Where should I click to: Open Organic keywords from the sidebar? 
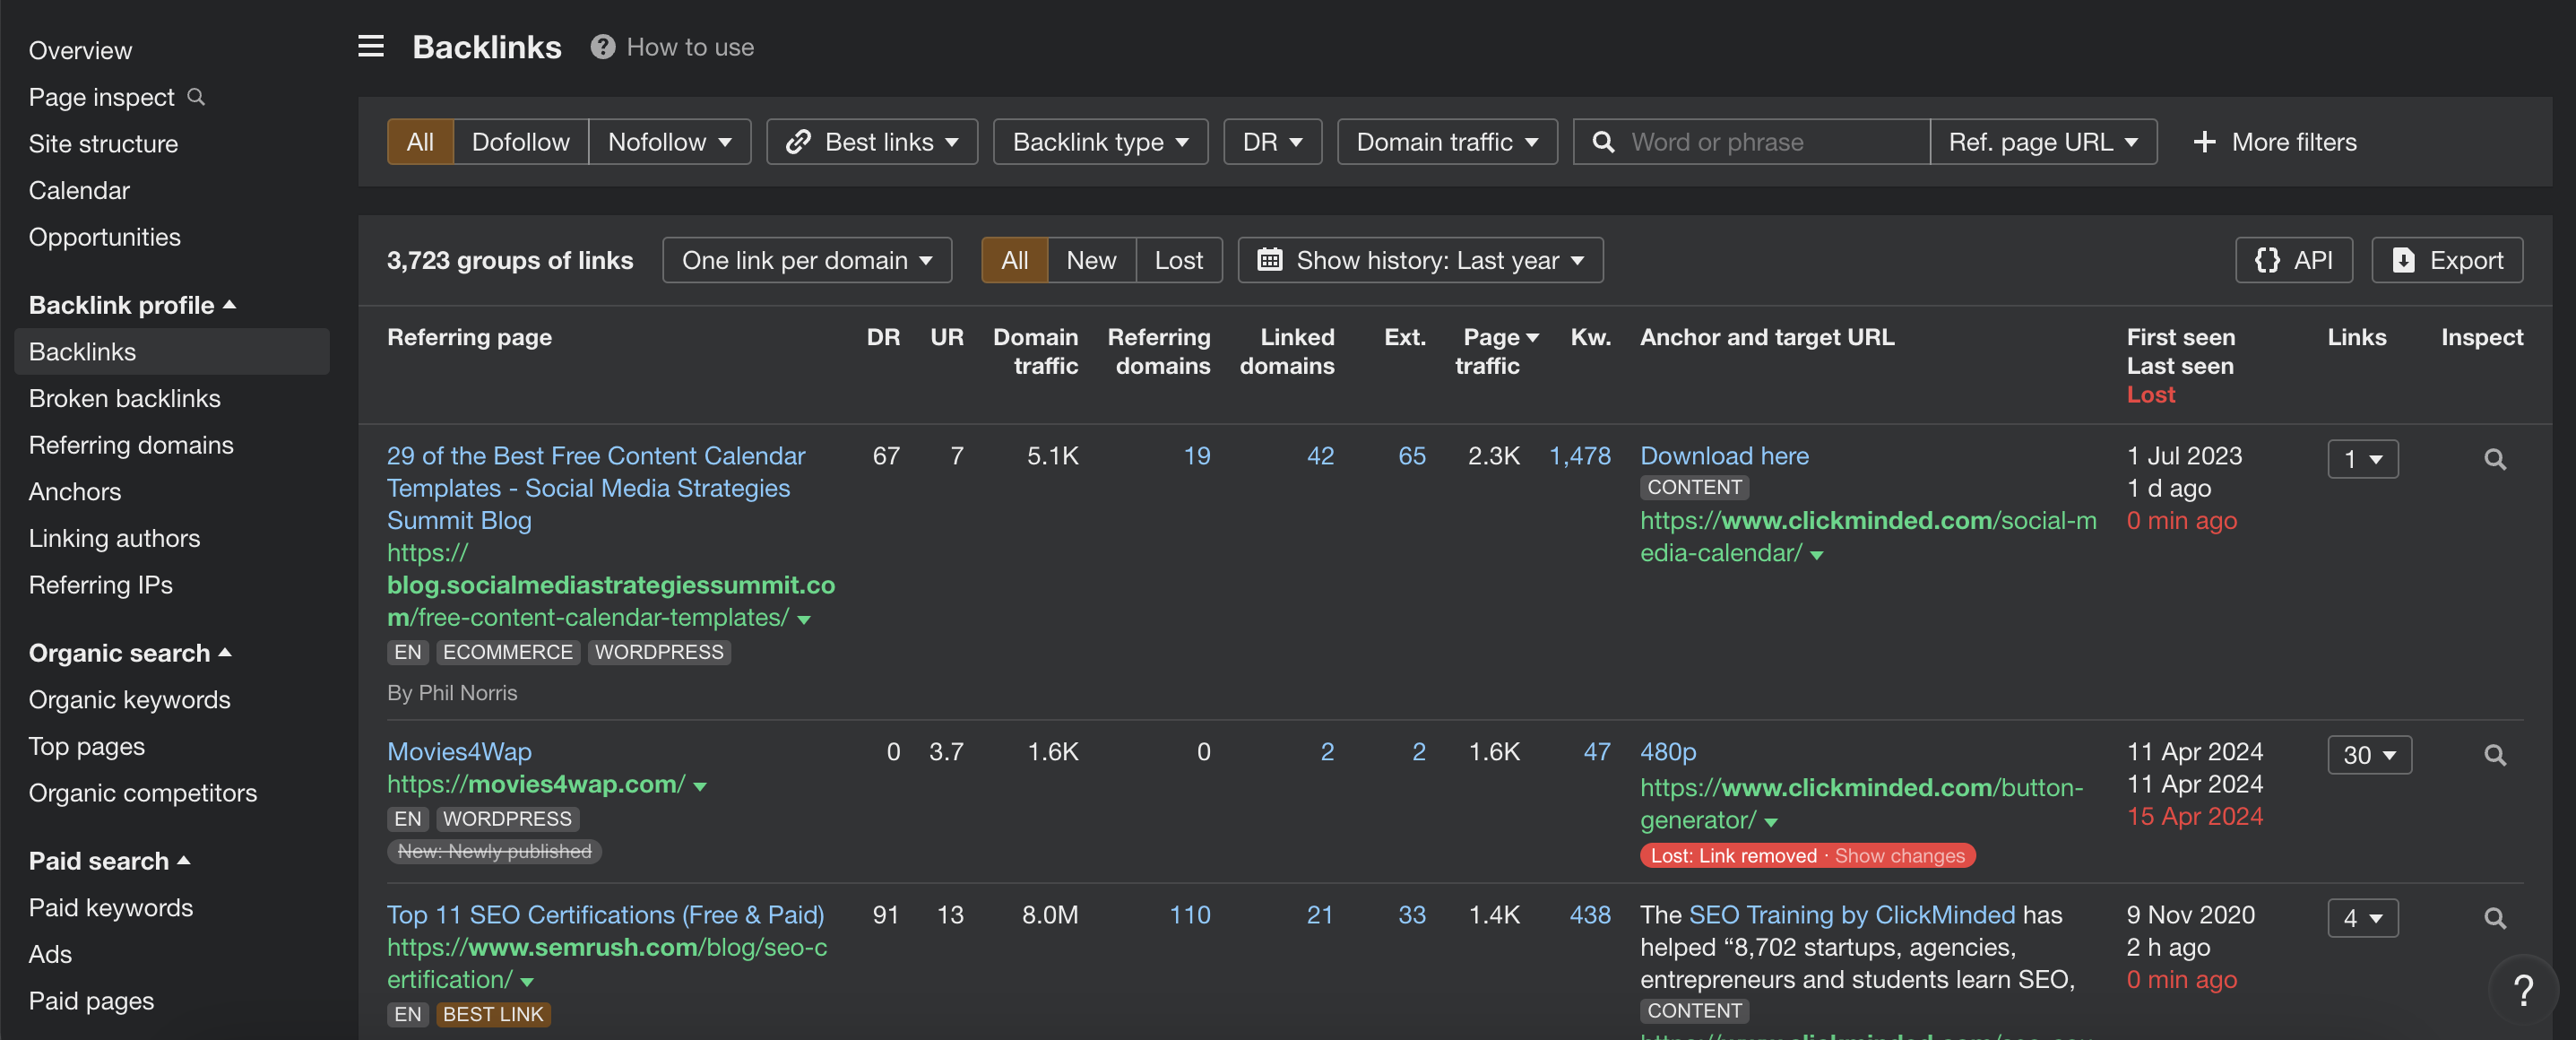[x=130, y=699]
